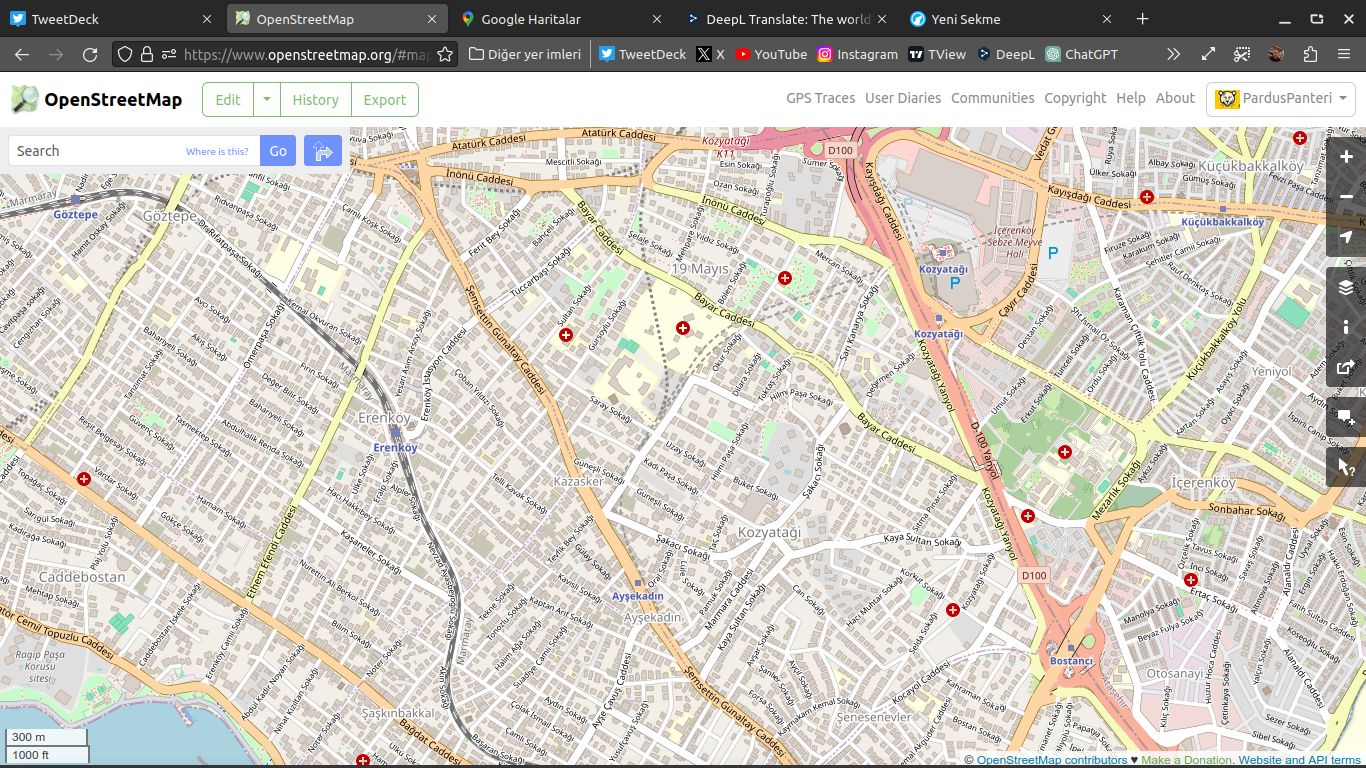Click the Make a Donation link

[1187, 760]
